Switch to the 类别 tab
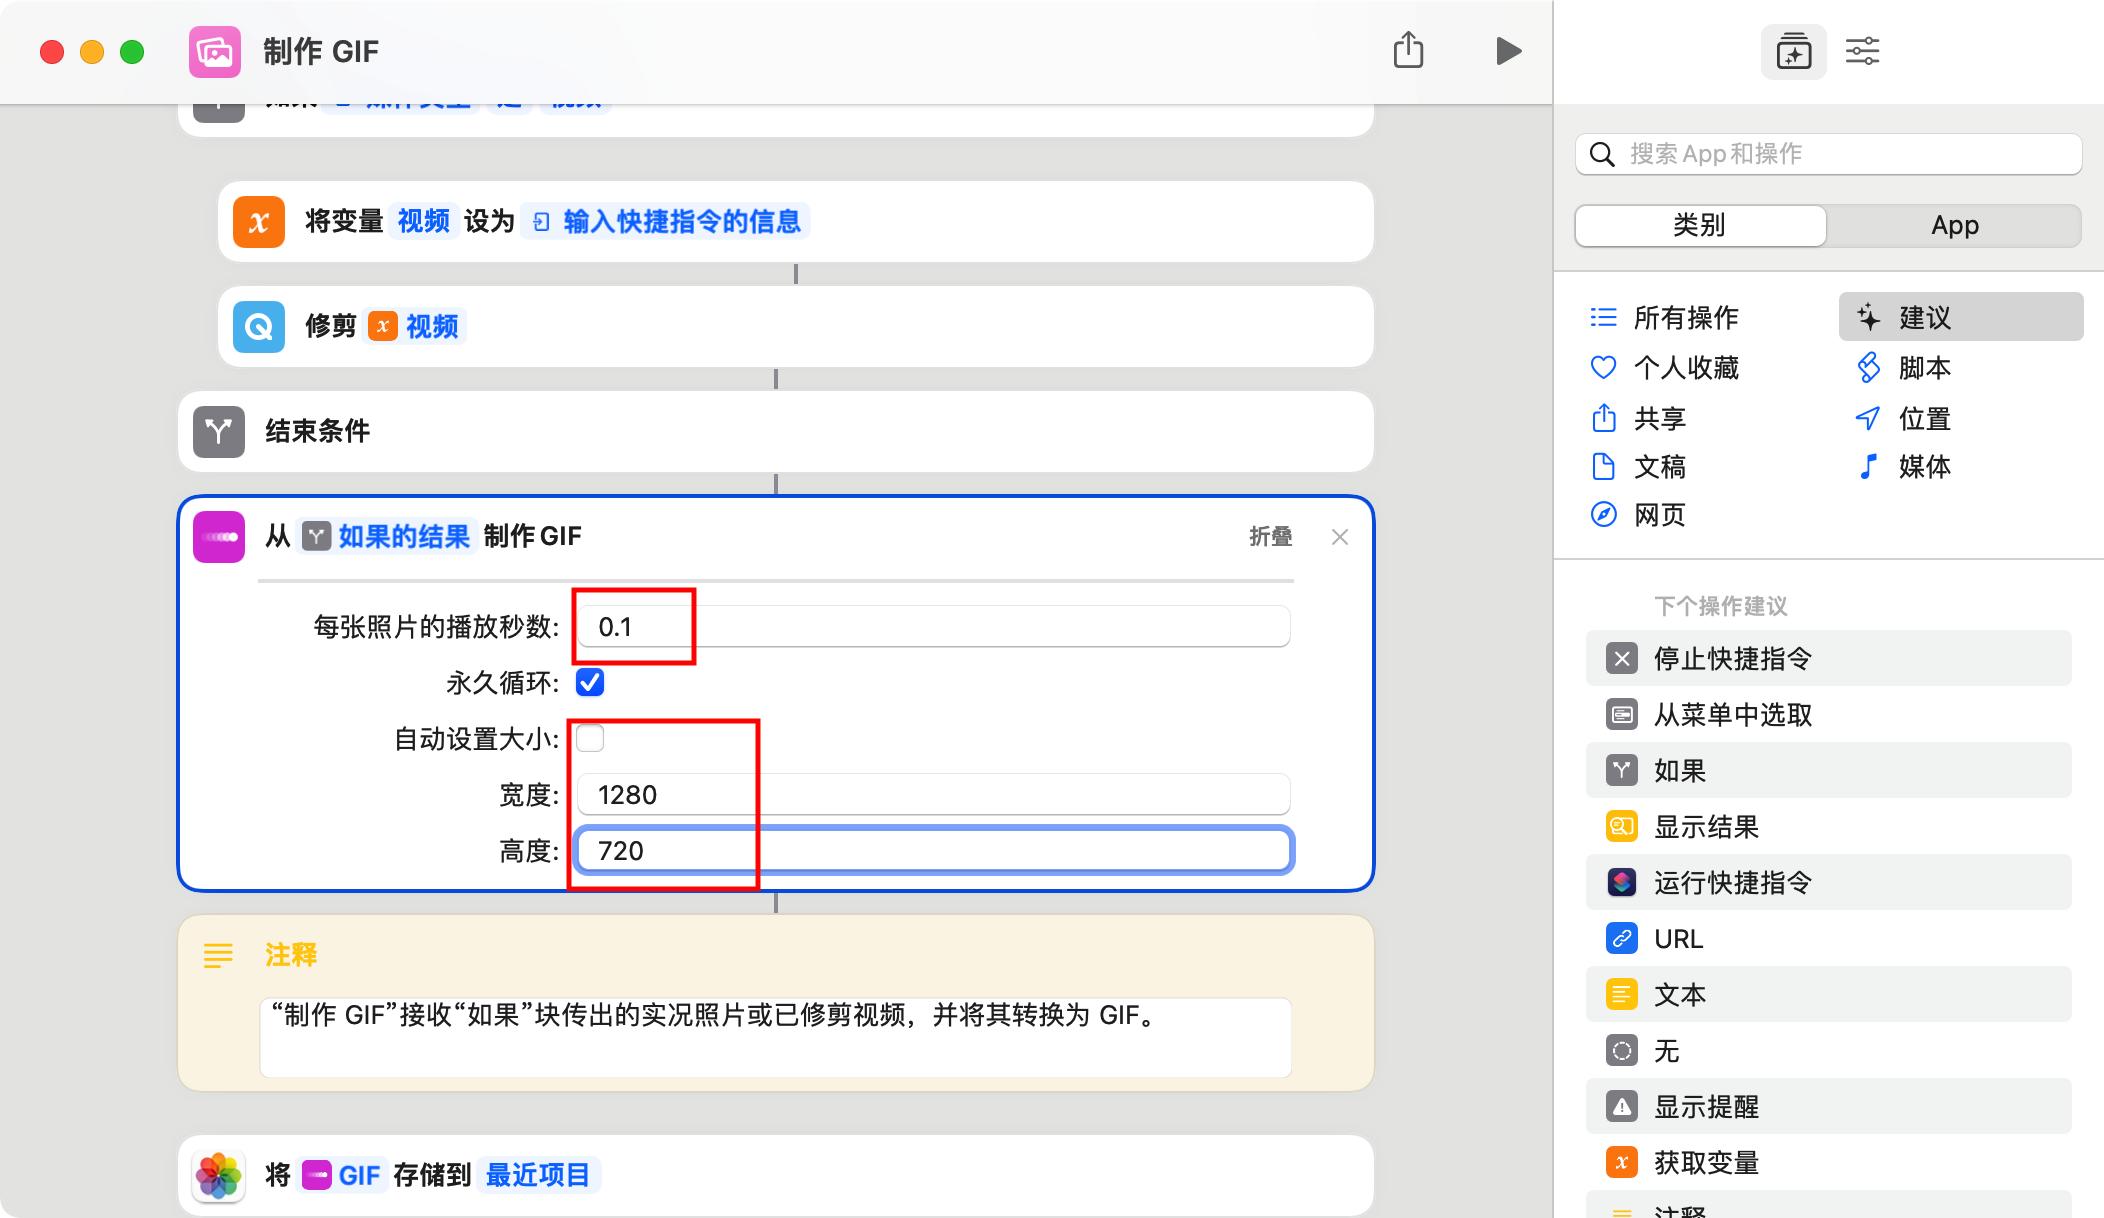2104x1218 pixels. click(x=1699, y=225)
